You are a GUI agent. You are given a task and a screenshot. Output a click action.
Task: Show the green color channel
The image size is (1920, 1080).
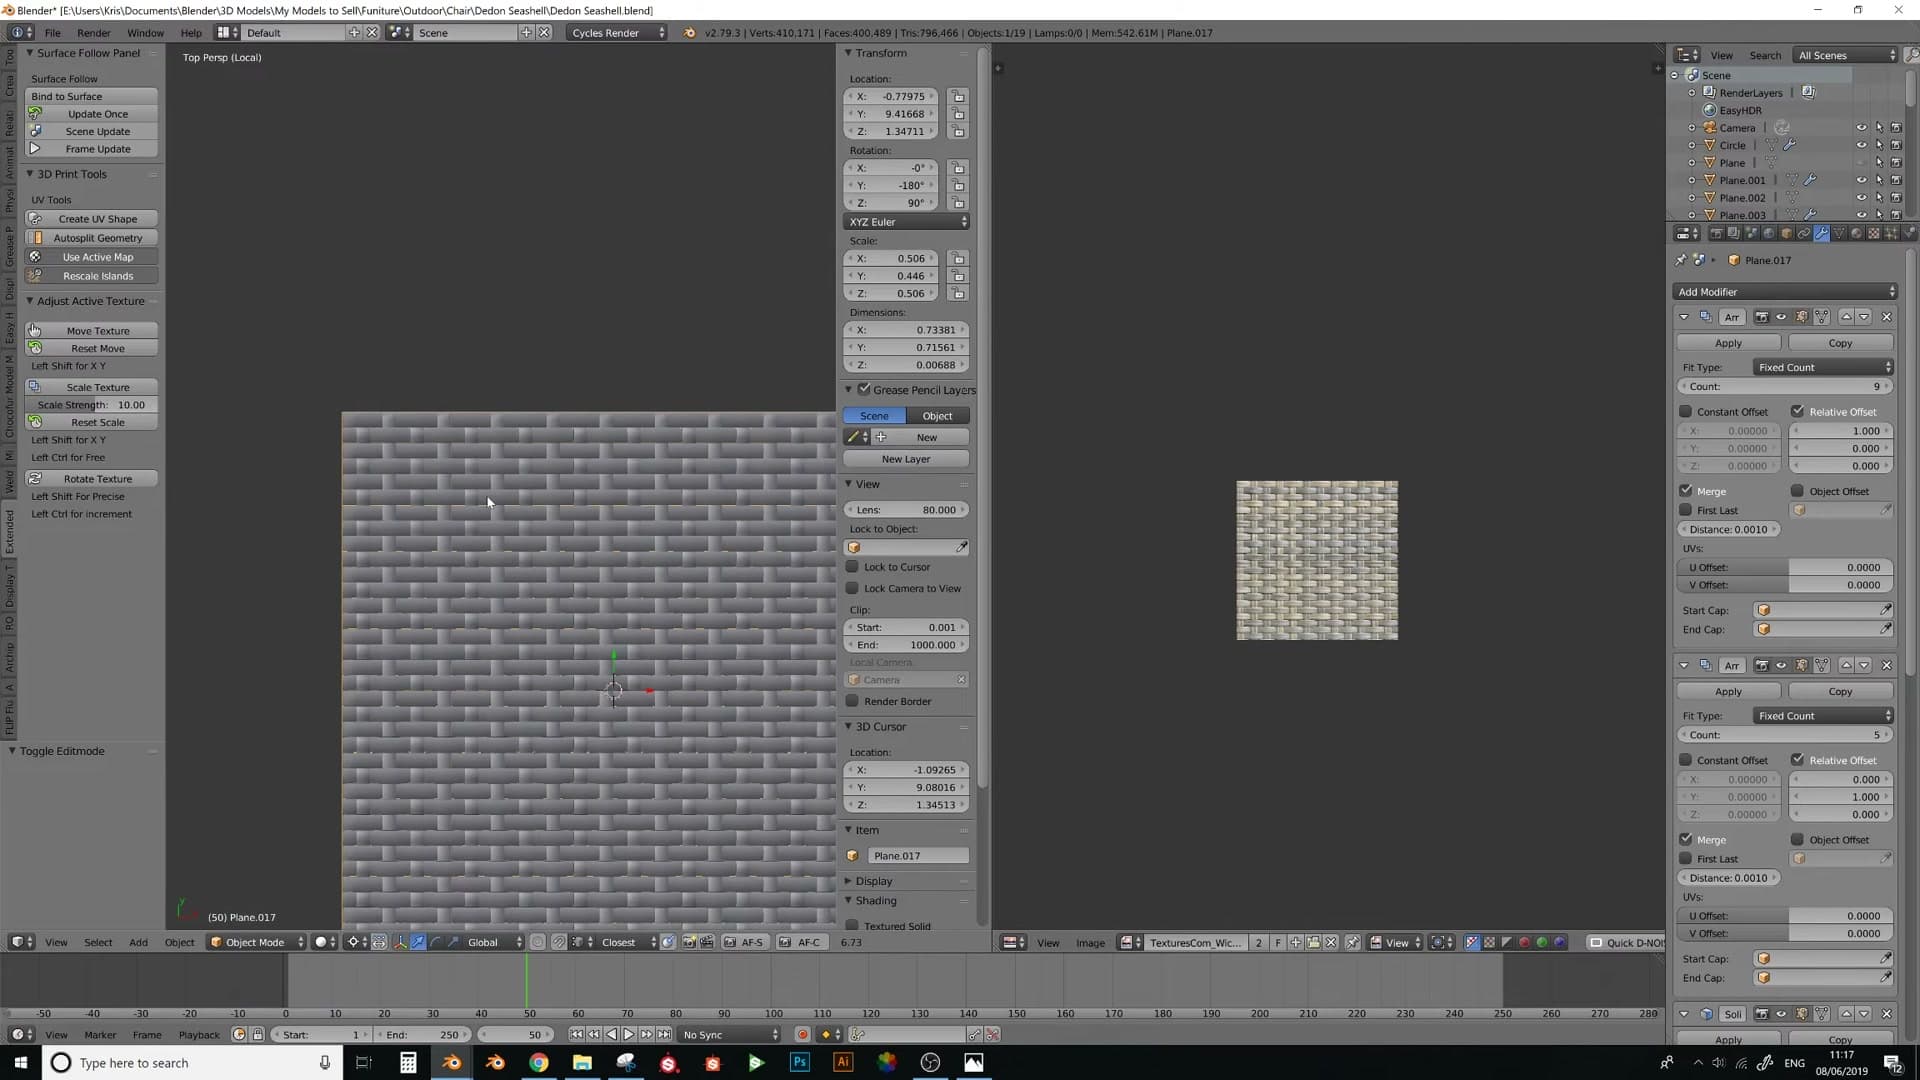pyautogui.click(x=1542, y=942)
